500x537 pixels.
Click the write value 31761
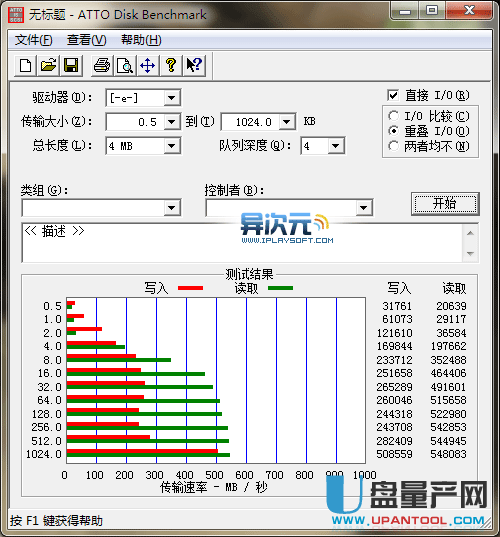tap(397, 306)
